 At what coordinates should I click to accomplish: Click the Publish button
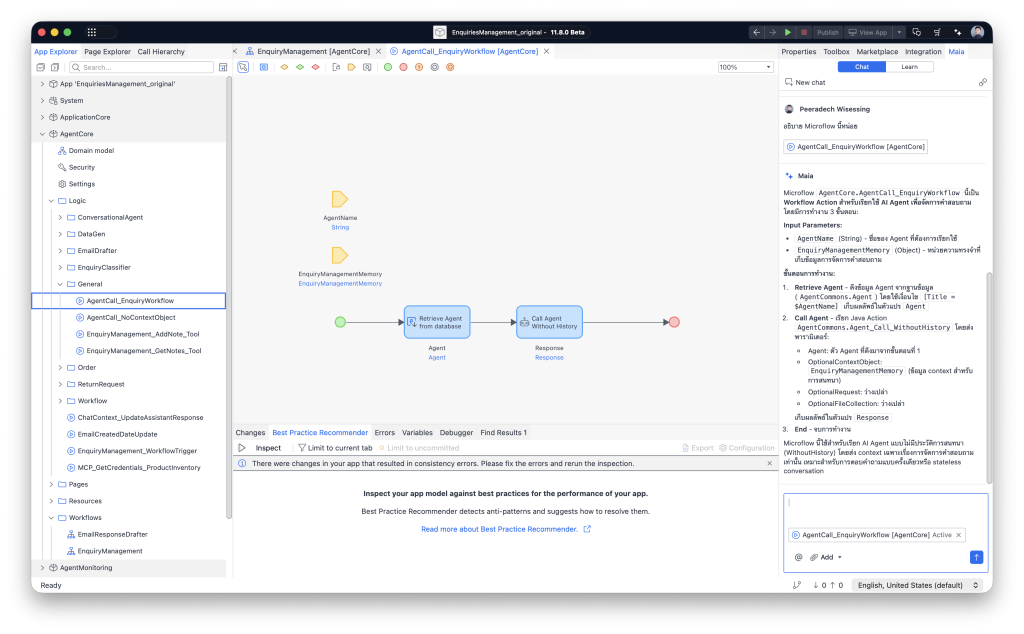click(827, 32)
